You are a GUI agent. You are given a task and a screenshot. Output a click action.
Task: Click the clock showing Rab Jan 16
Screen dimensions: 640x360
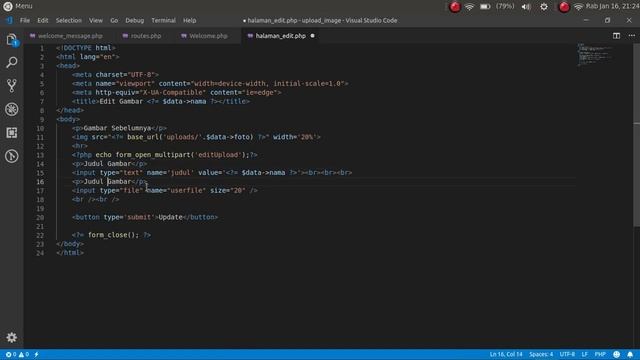click(612, 6)
